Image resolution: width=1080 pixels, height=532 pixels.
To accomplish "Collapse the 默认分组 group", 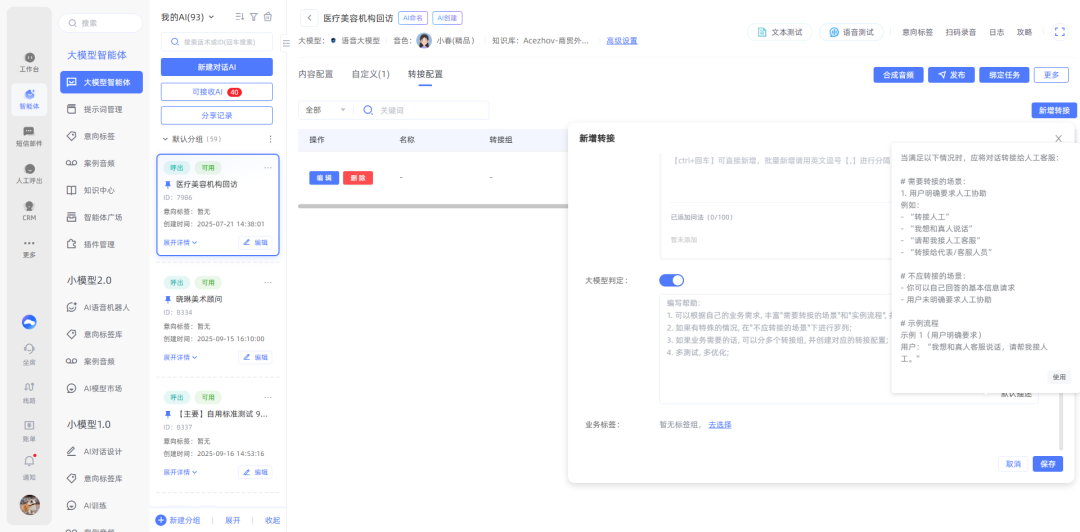I will (x=166, y=139).
